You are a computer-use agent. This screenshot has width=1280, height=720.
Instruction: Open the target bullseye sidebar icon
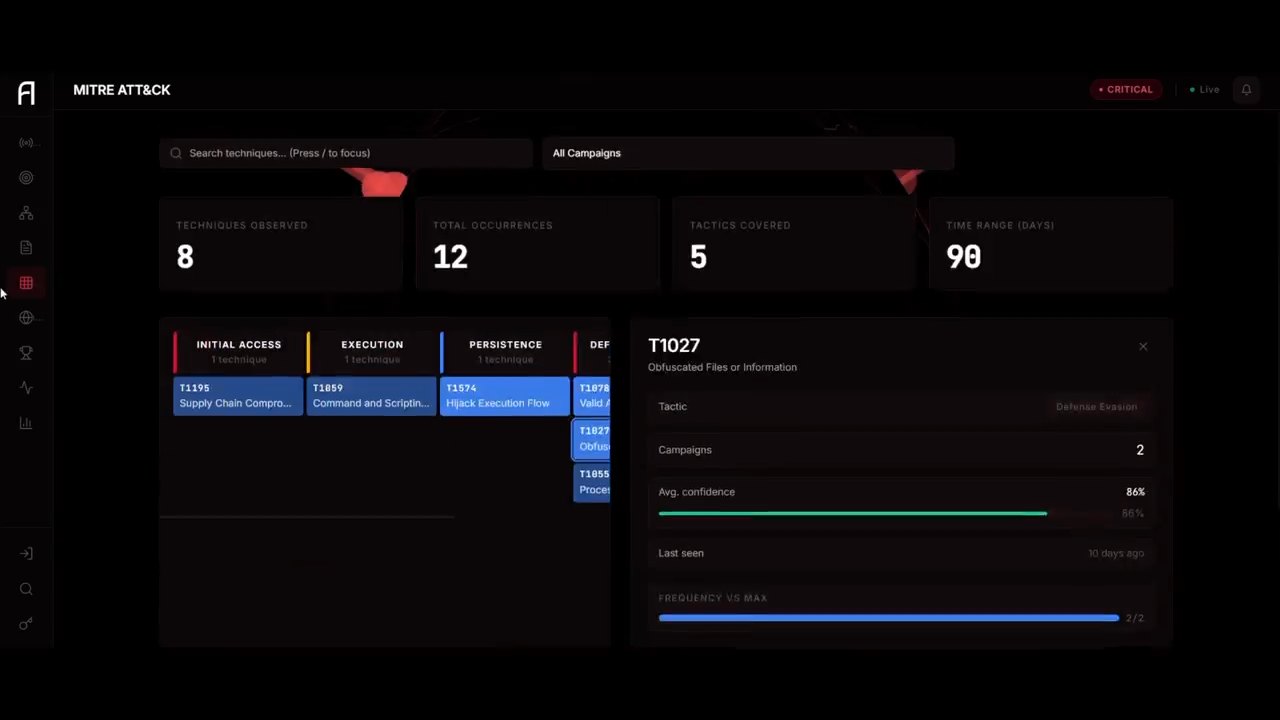(x=26, y=178)
